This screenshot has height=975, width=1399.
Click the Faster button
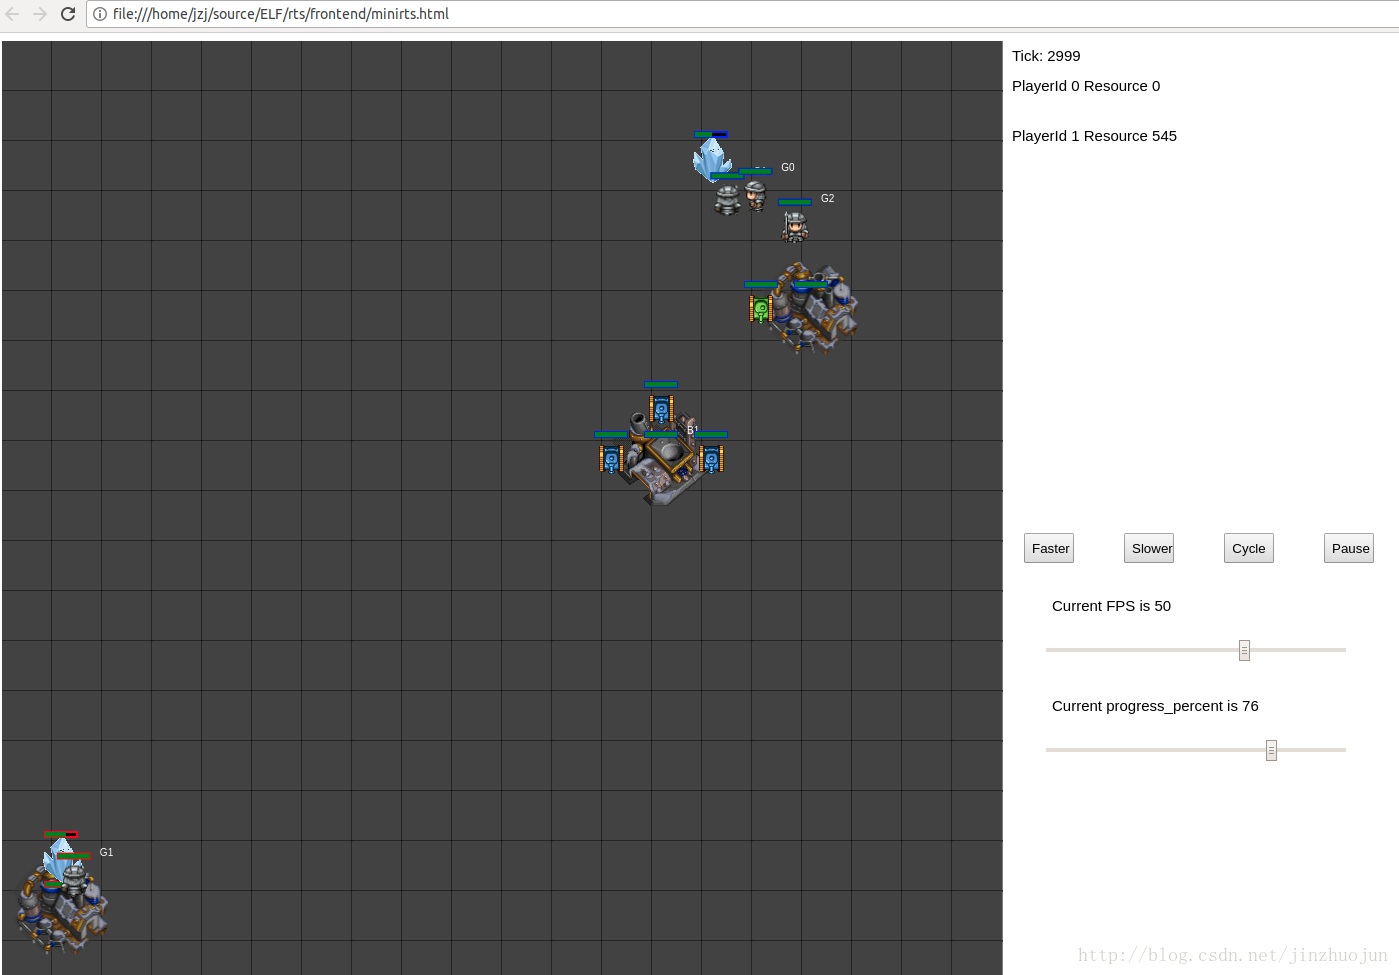point(1049,548)
